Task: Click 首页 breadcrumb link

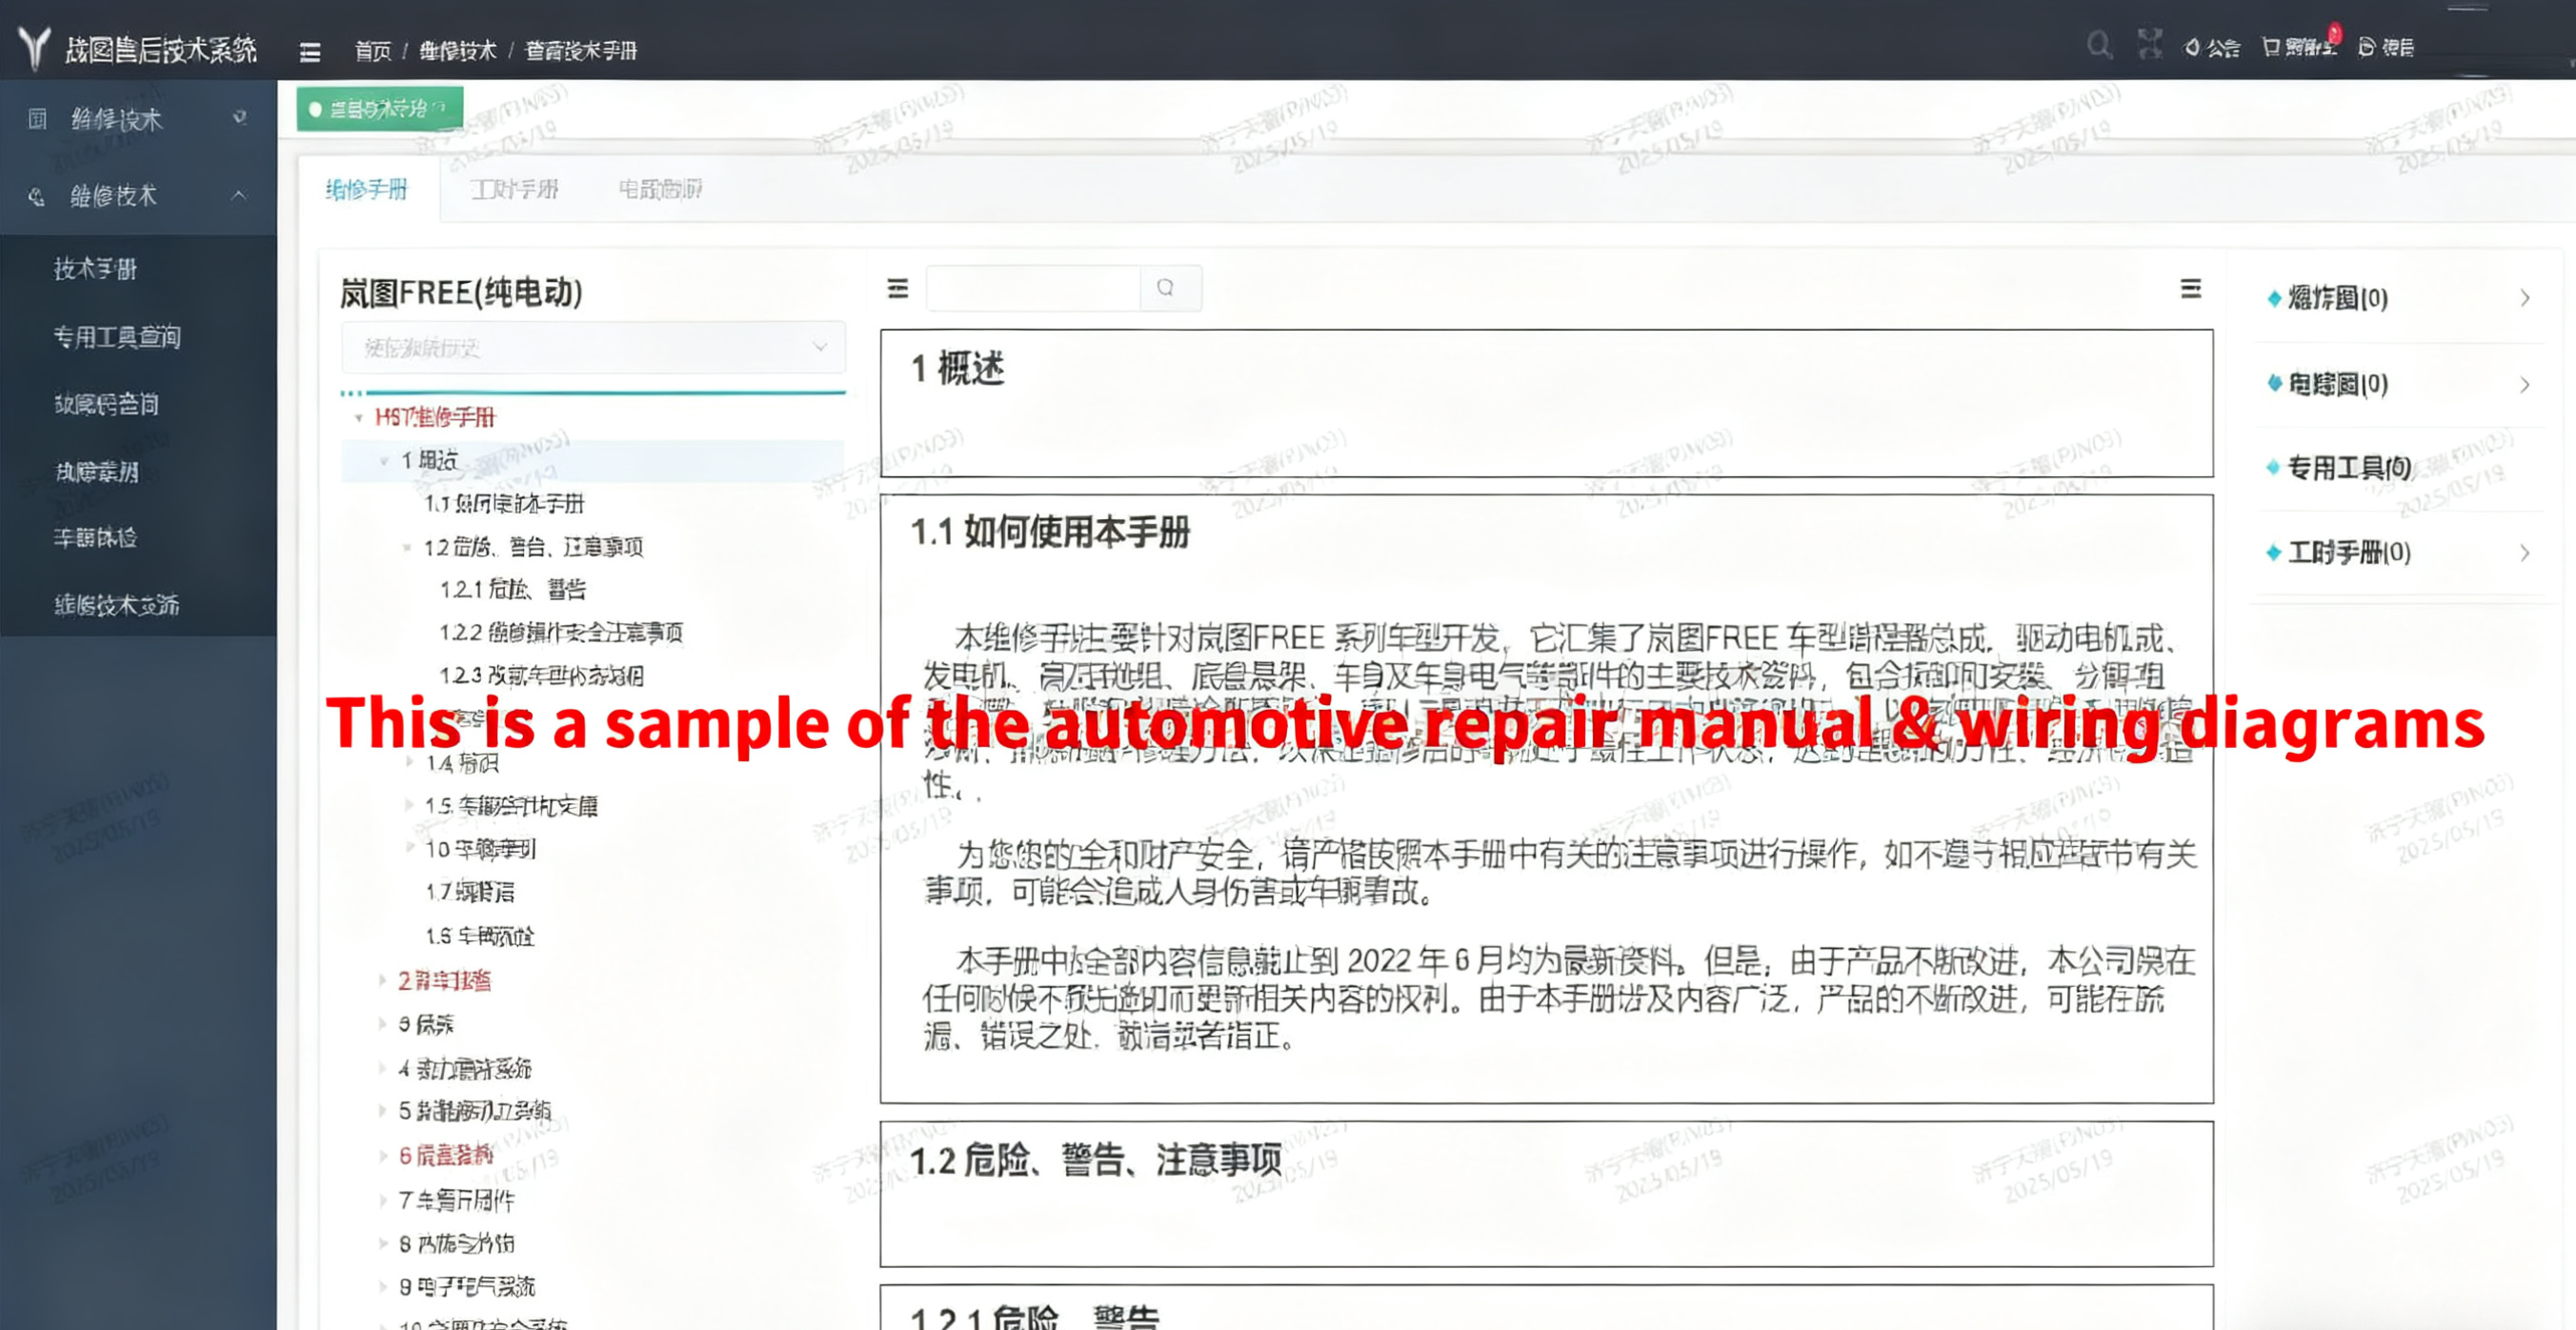Action: coord(373,51)
